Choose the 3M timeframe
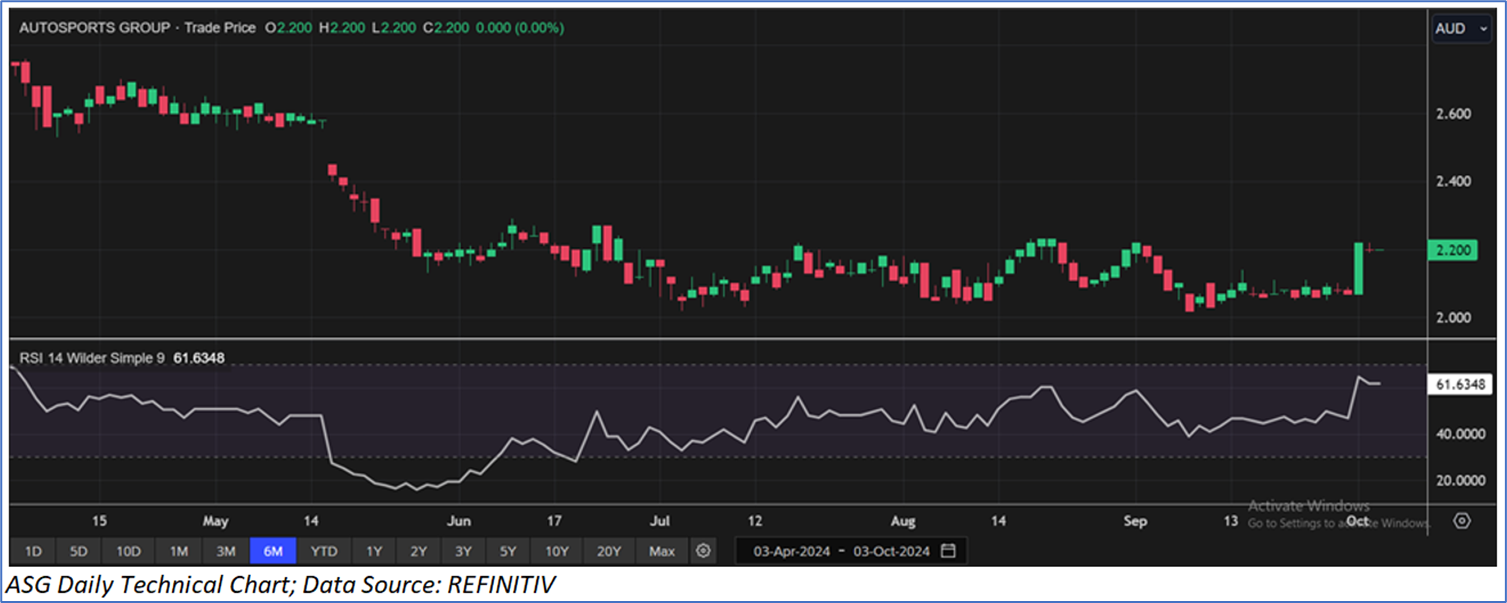Image resolution: width=1507 pixels, height=603 pixels. (x=226, y=551)
